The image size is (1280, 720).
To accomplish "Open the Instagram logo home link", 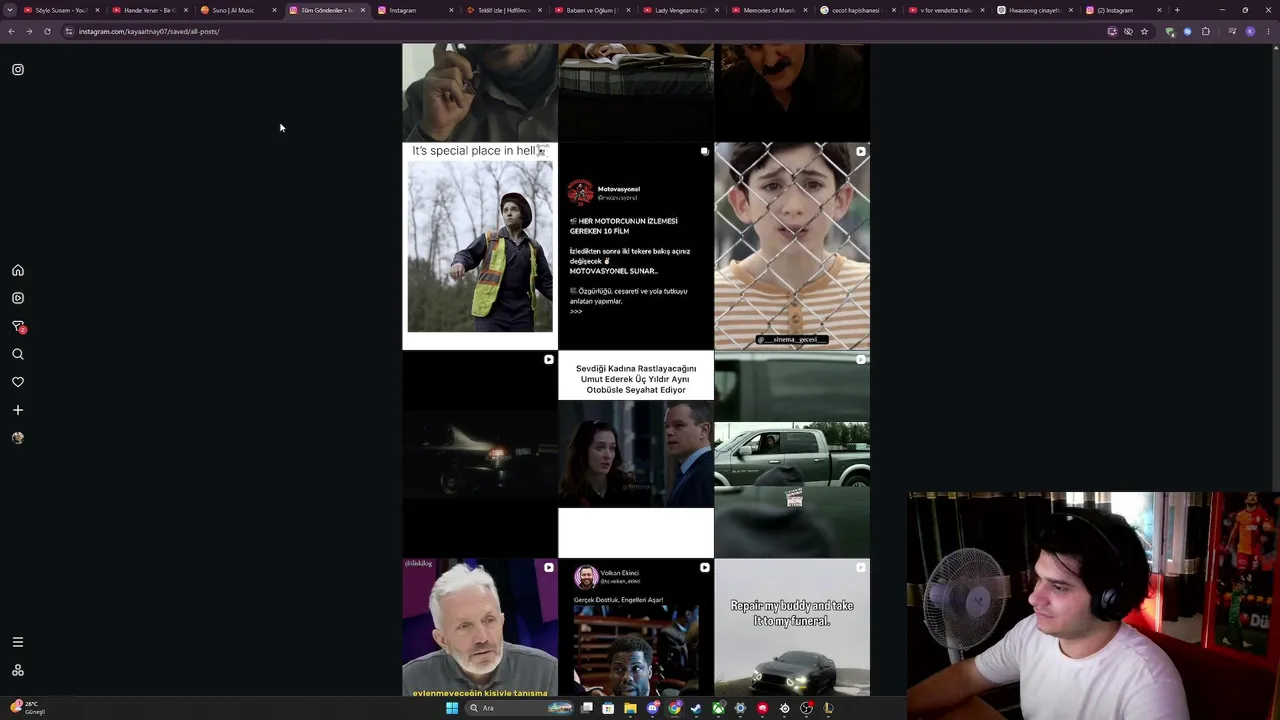I will click(18, 70).
